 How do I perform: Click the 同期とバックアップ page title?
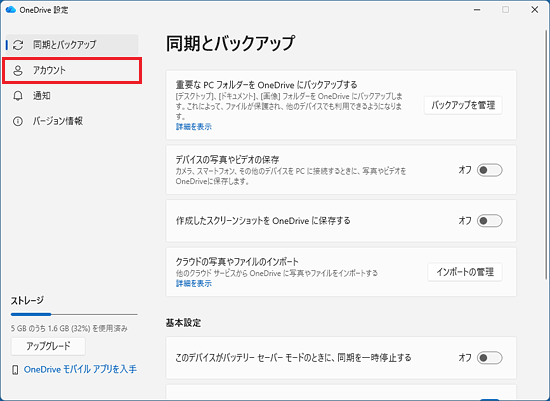pos(230,44)
